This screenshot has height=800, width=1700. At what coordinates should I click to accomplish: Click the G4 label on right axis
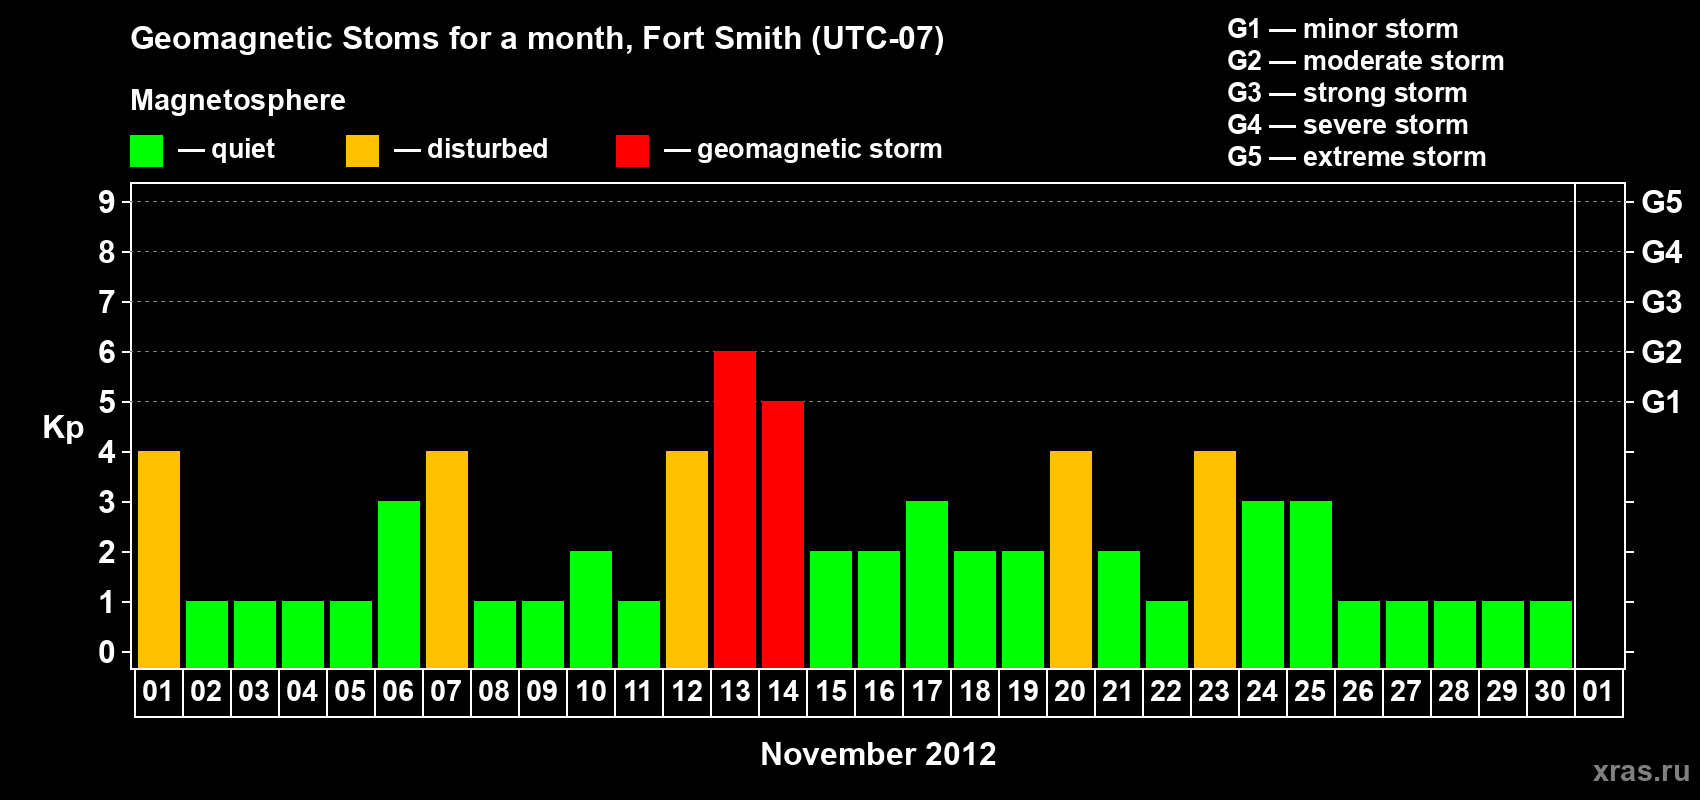(x=1662, y=252)
